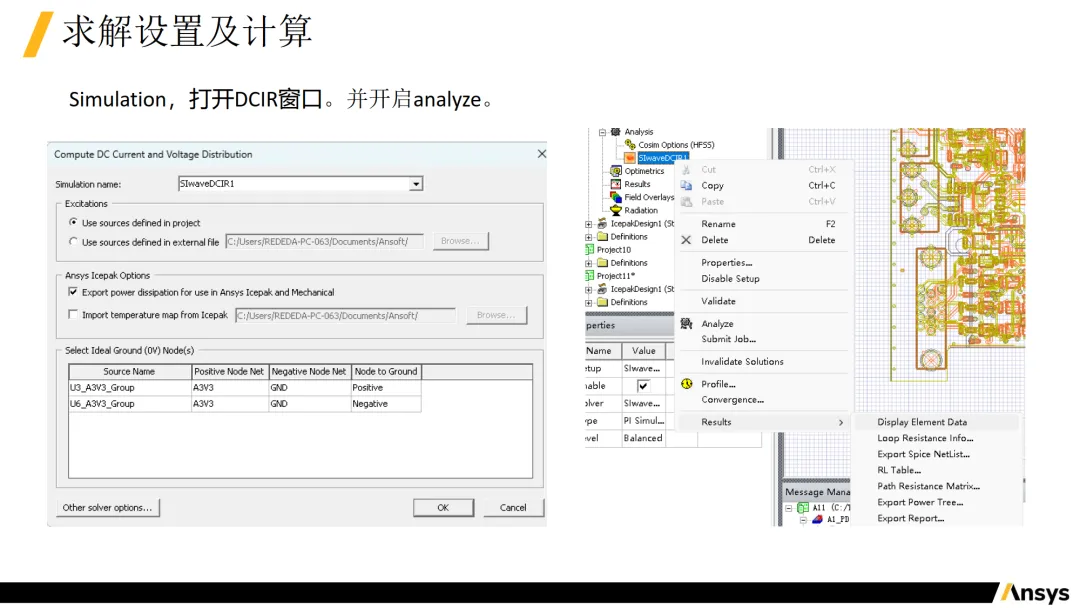The image size is (1080, 608).
Task: Expand IcepakDesign1 node right below Radiation
Action: click(x=588, y=224)
